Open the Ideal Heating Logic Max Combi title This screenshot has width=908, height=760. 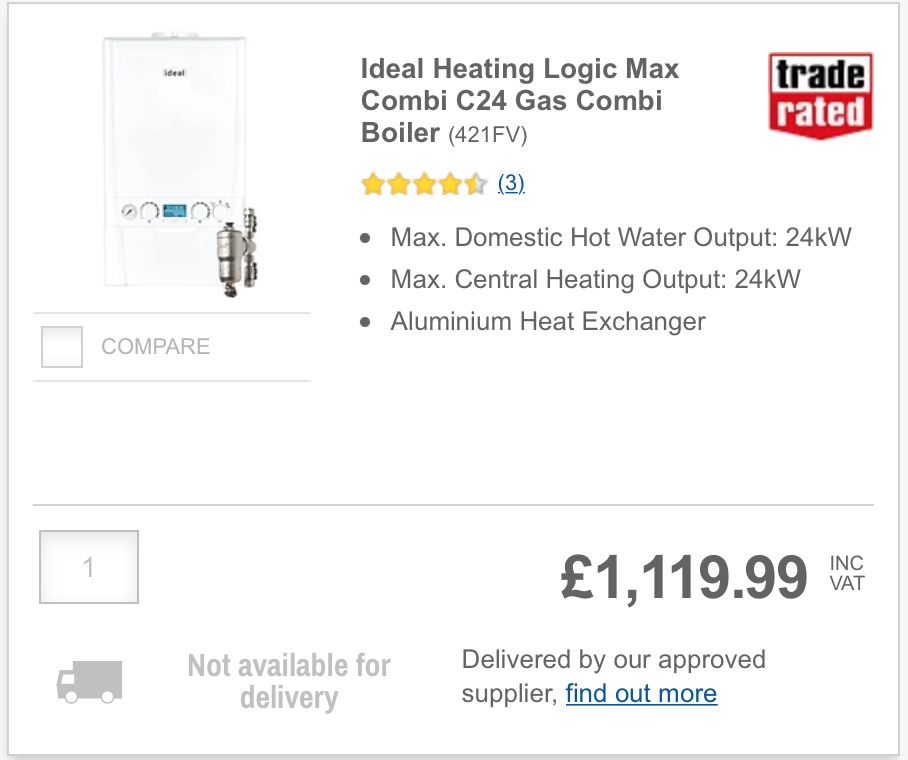pos(519,101)
